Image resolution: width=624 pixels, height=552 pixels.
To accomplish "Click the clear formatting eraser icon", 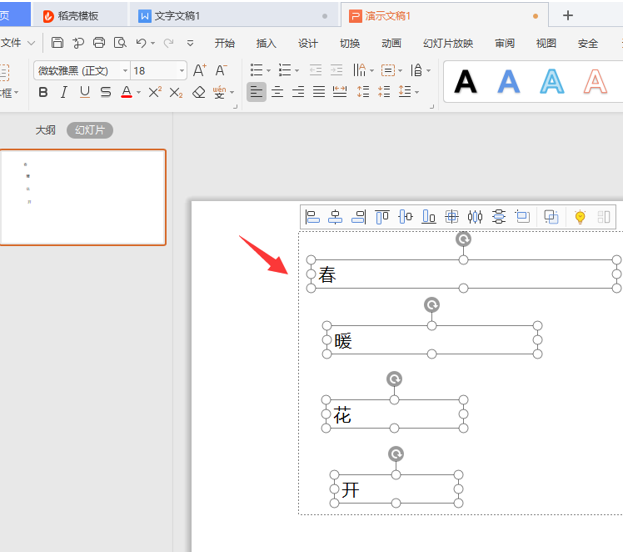I will [198, 92].
